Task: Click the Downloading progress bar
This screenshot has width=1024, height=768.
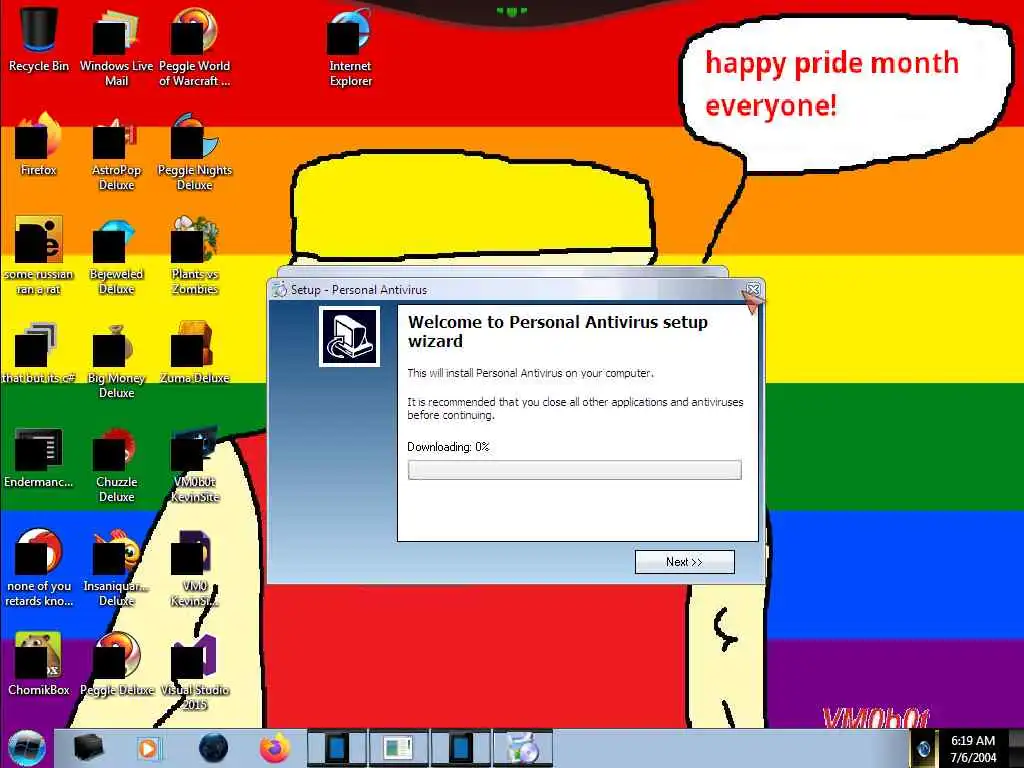Action: (575, 470)
